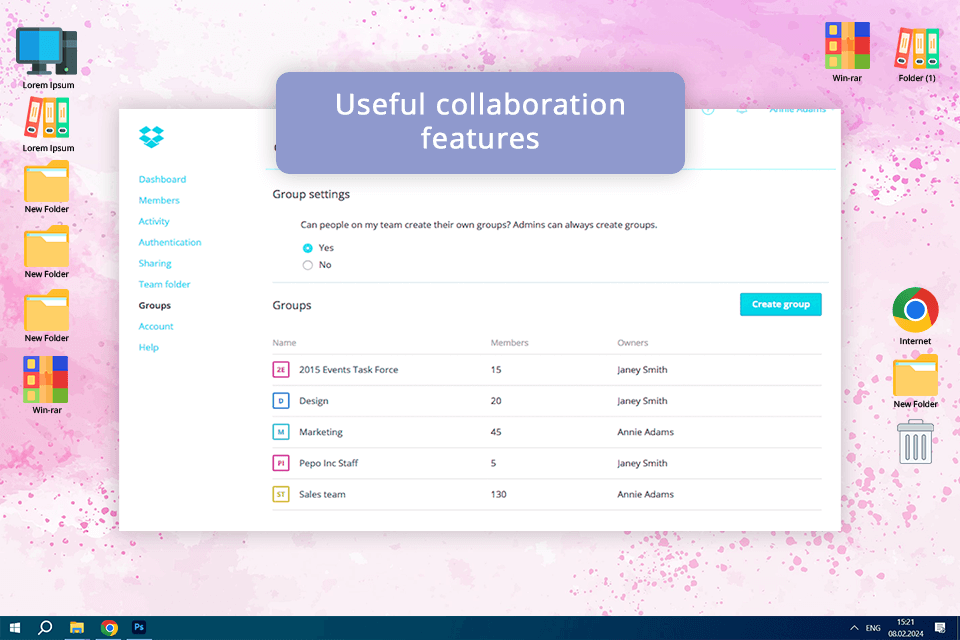960x640 pixels.
Task: Click the Design group D icon
Action: [281, 401]
